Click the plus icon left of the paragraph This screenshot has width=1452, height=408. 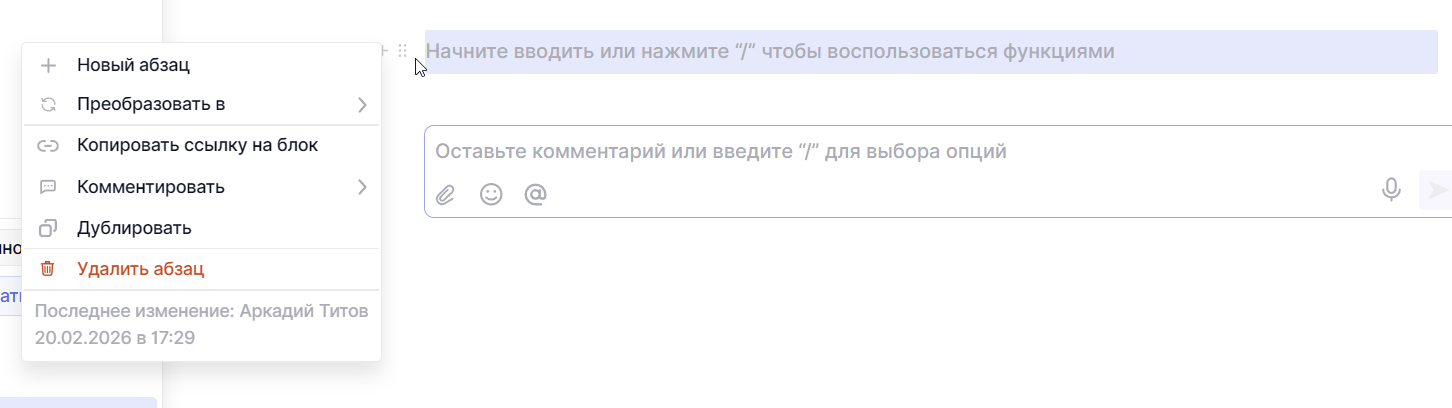[x=384, y=51]
